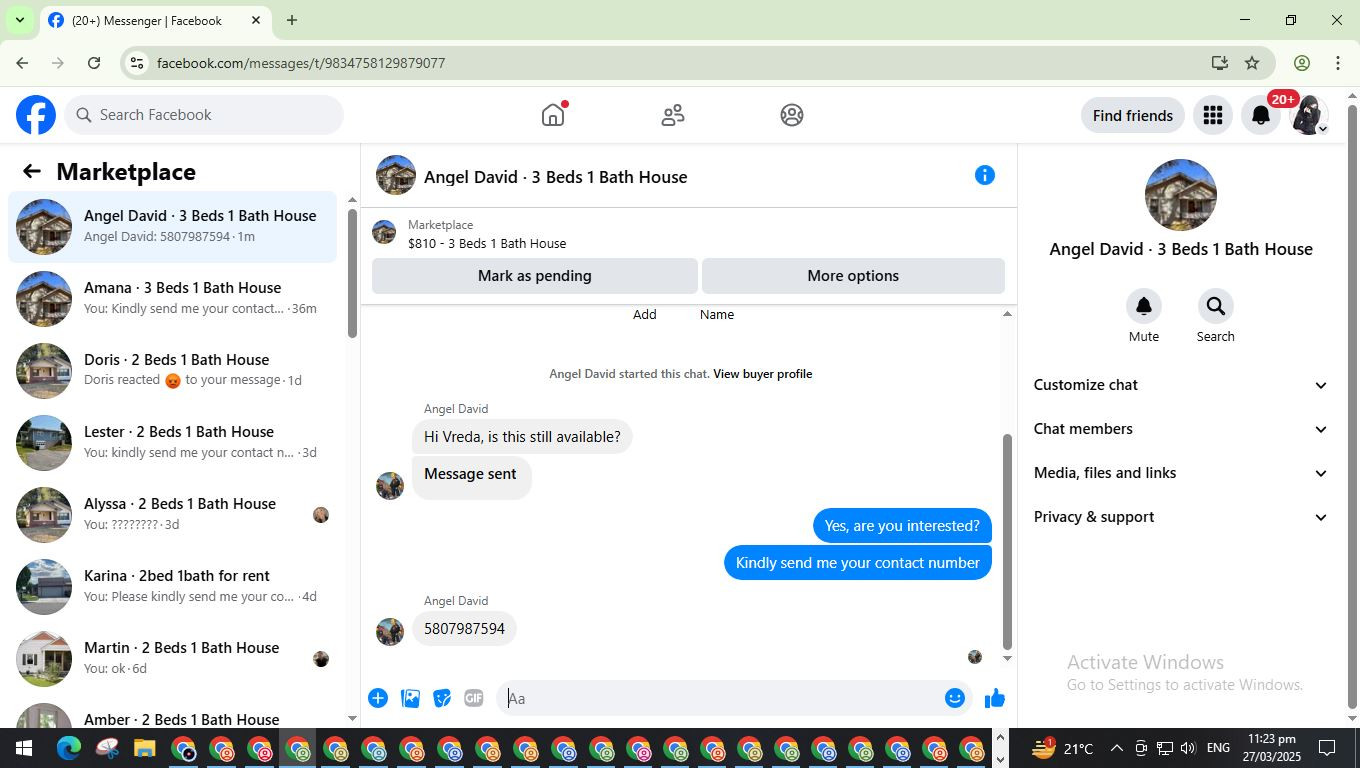Open the Lester 2 Beds 1 Bath conversation
Image resolution: width=1360 pixels, height=768 pixels.
tap(172, 443)
